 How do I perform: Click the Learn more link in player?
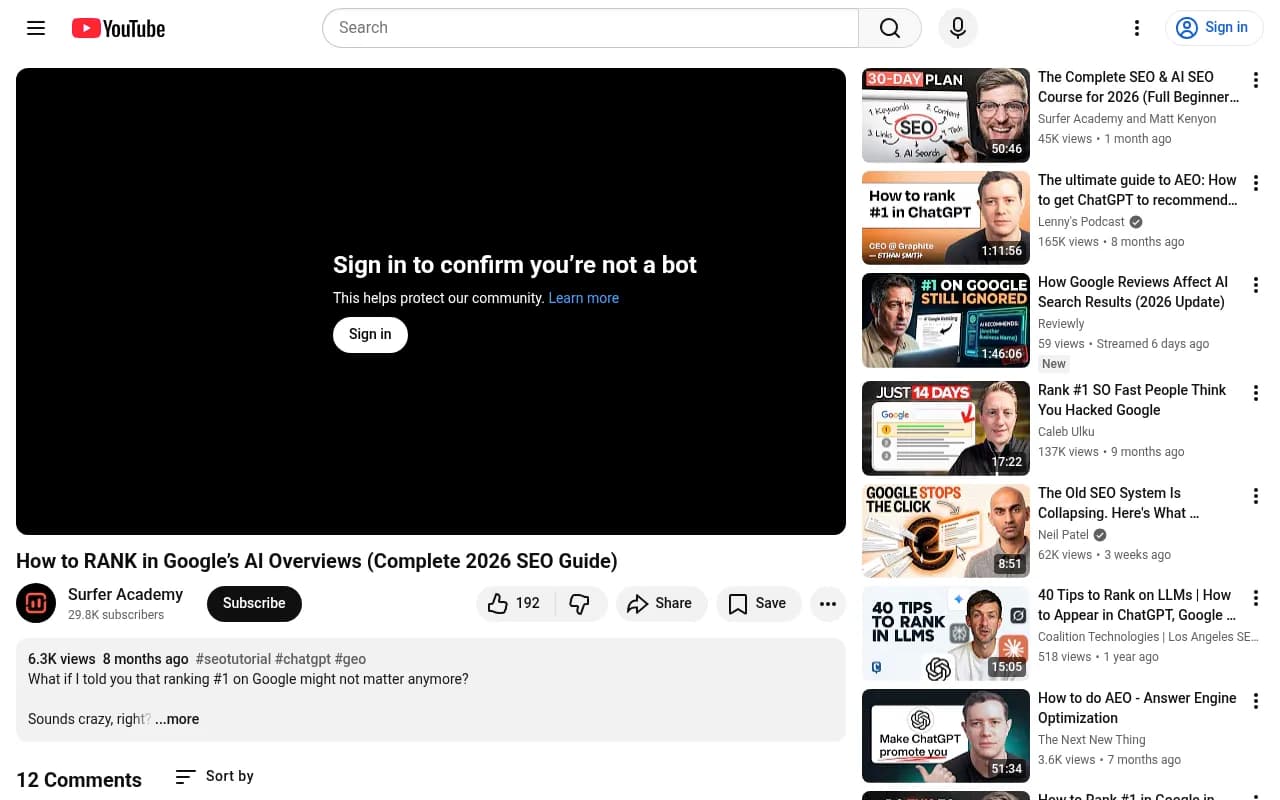click(583, 298)
